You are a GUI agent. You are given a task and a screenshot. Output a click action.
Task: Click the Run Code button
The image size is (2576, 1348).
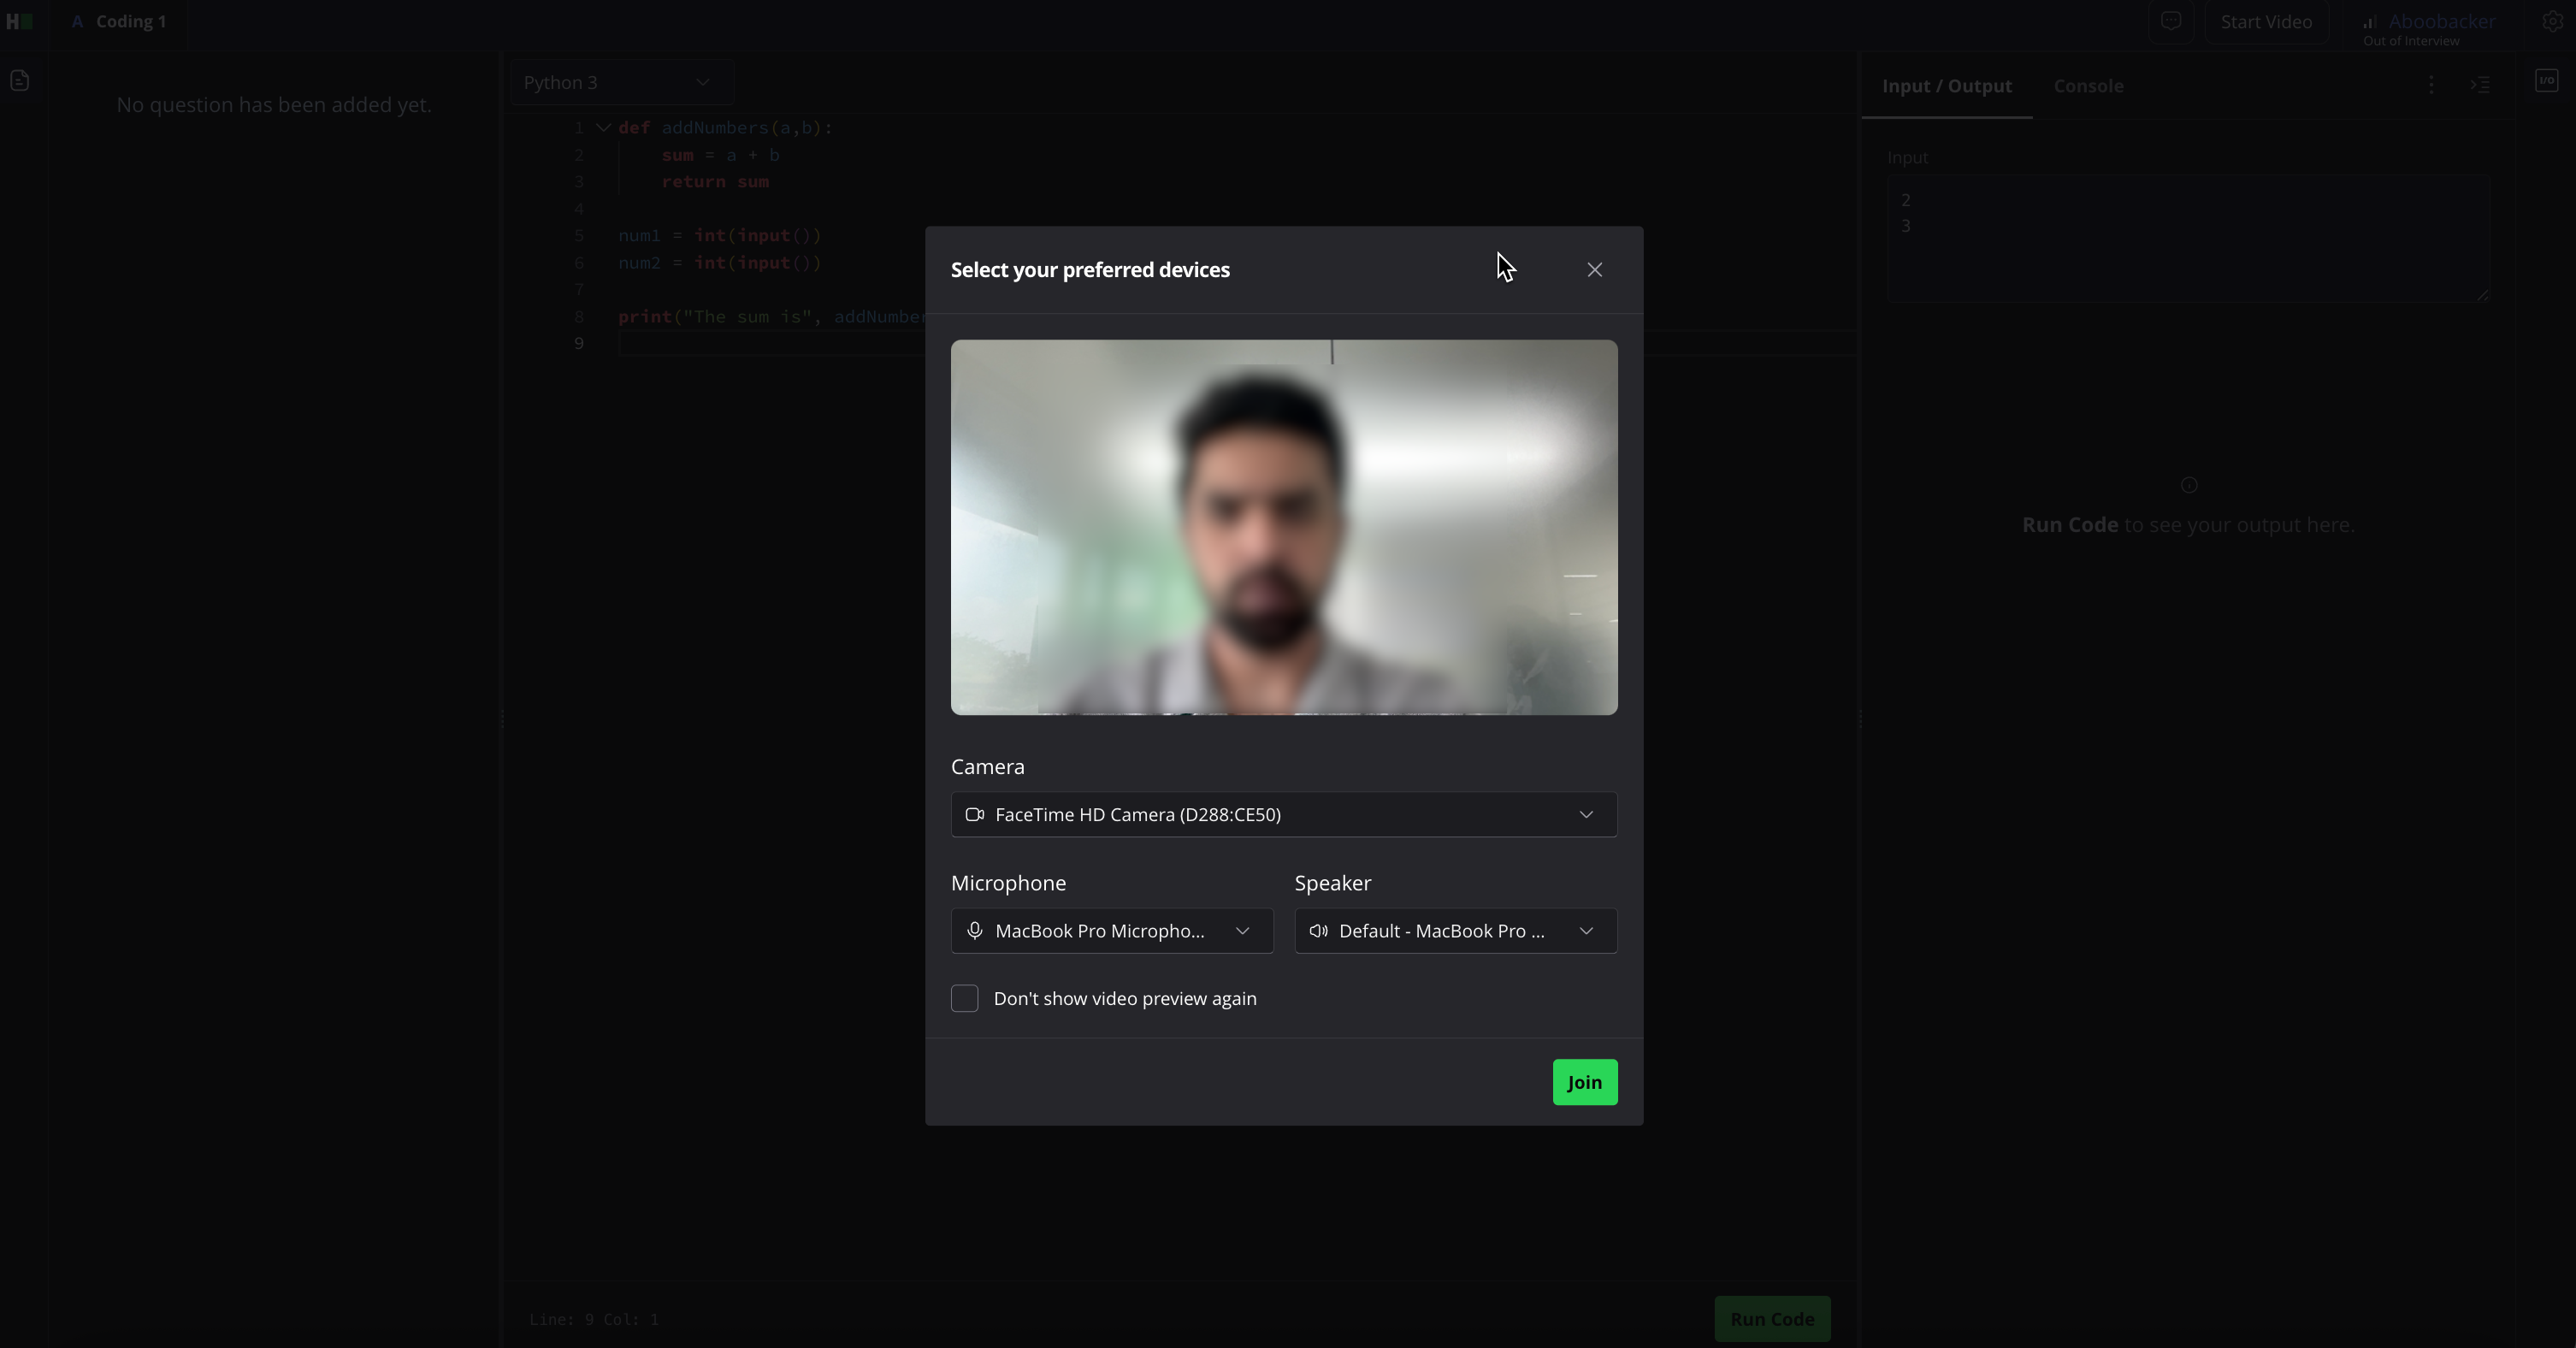[1771, 1318]
